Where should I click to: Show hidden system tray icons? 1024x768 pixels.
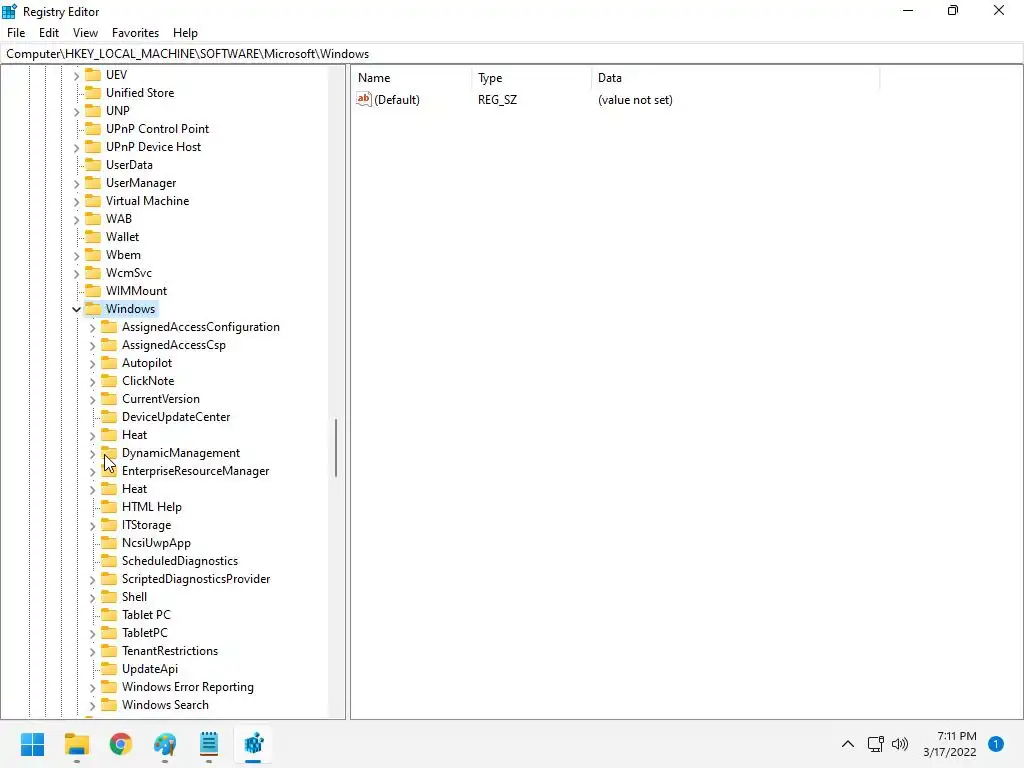pyautogui.click(x=848, y=744)
